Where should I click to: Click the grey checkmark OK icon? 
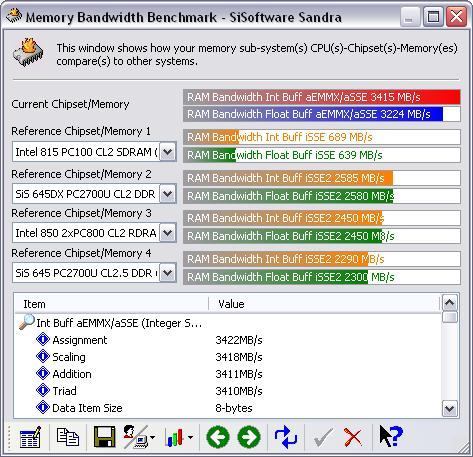(x=323, y=437)
